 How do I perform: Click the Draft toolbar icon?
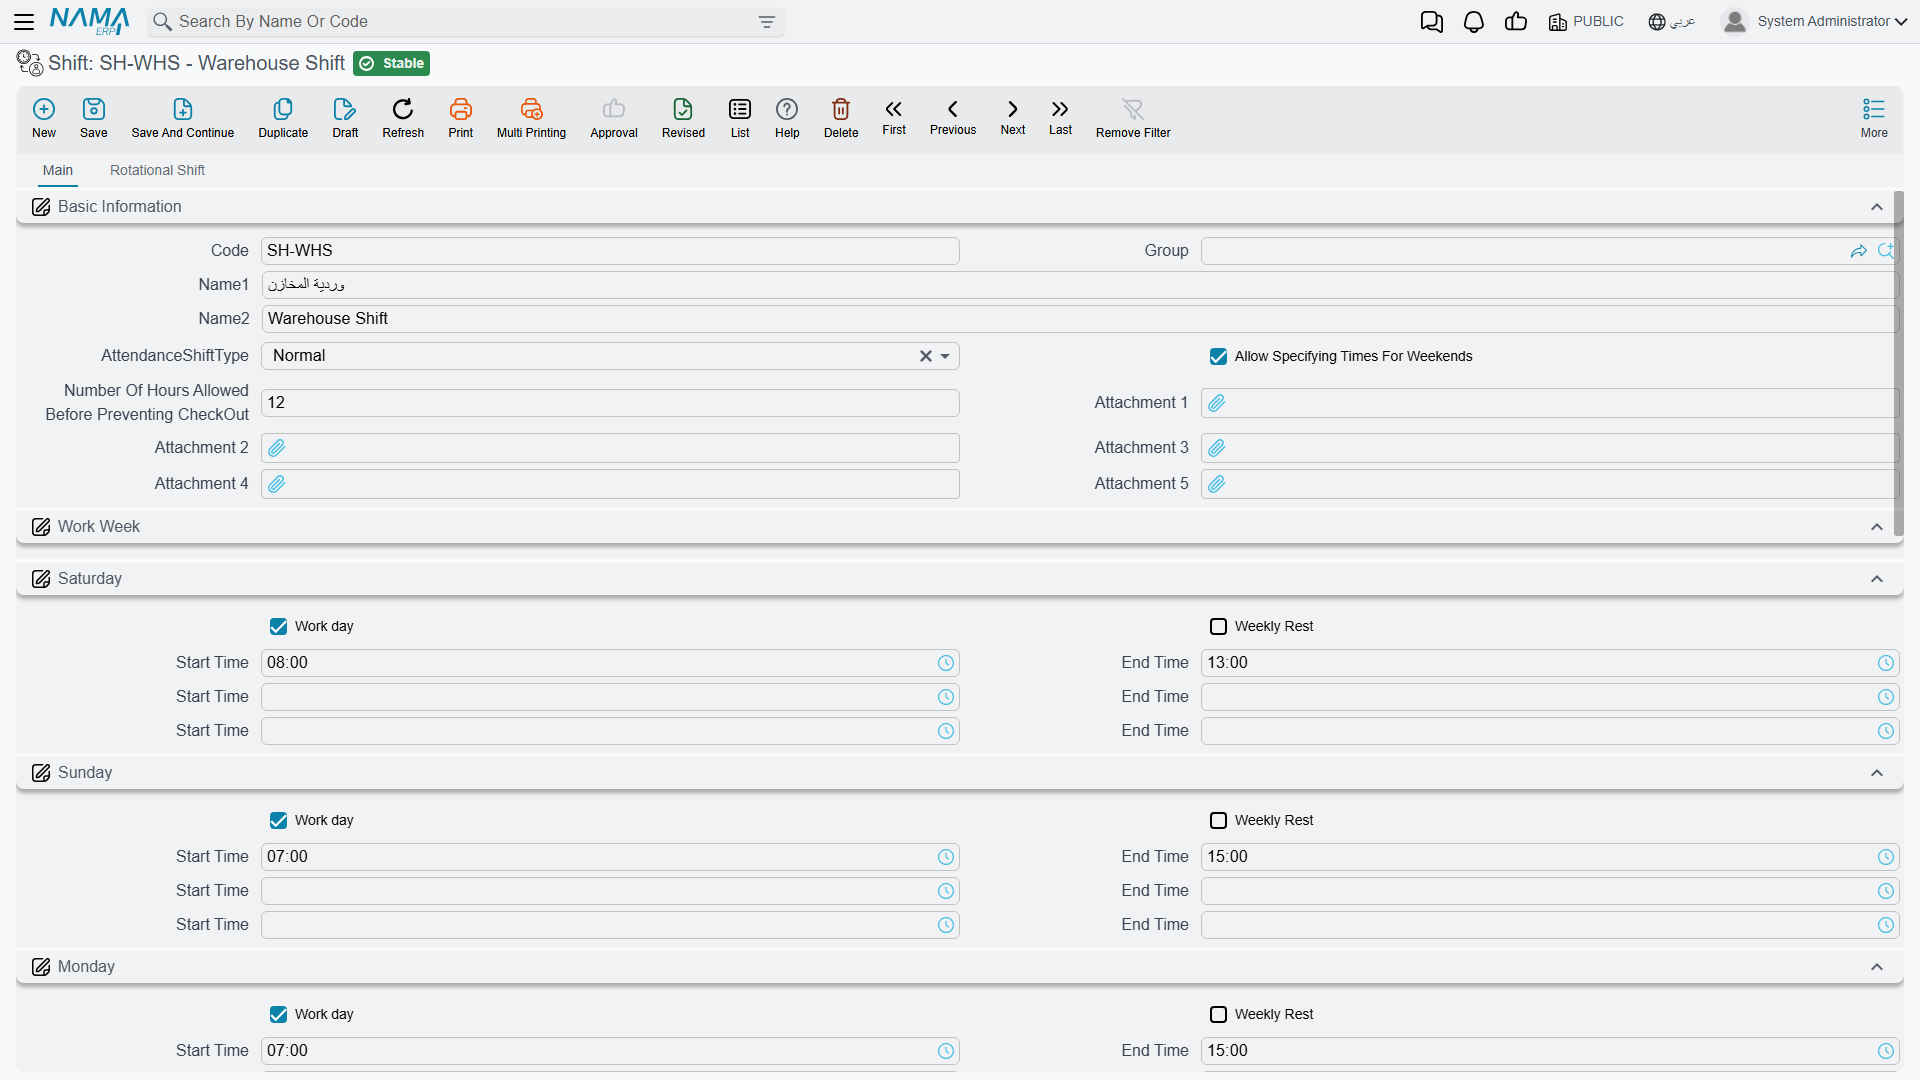pyautogui.click(x=345, y=109)
